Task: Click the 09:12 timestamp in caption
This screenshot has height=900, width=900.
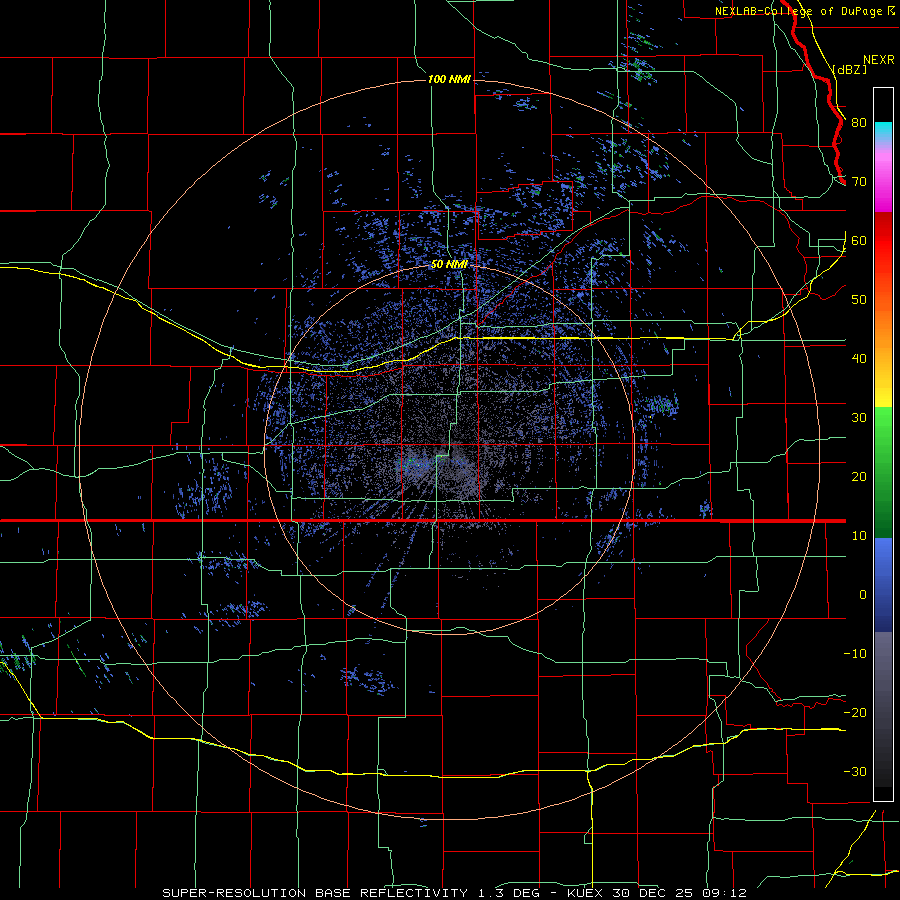Action: tap(725, 893)
